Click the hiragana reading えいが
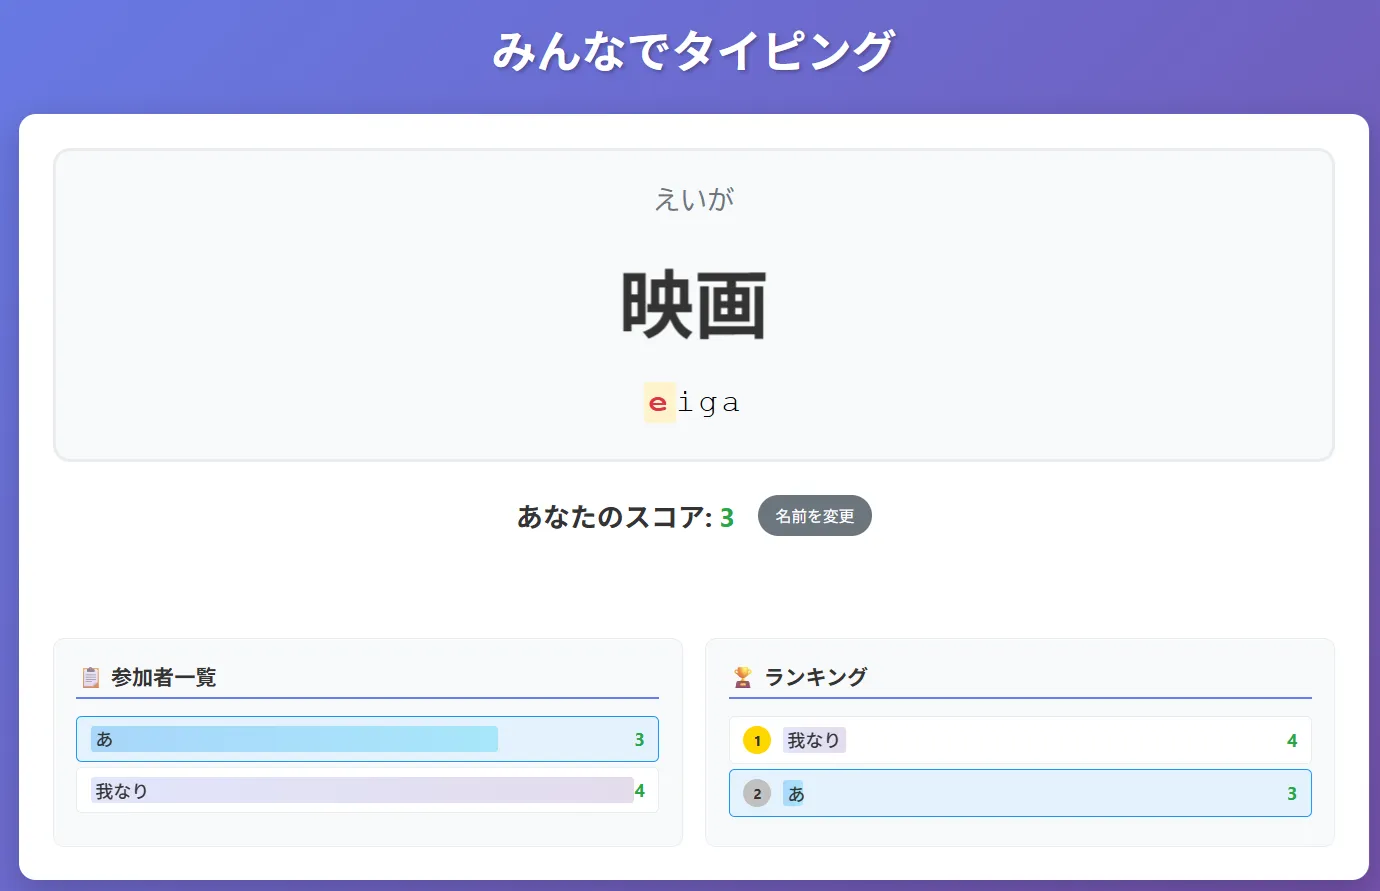 693,200
